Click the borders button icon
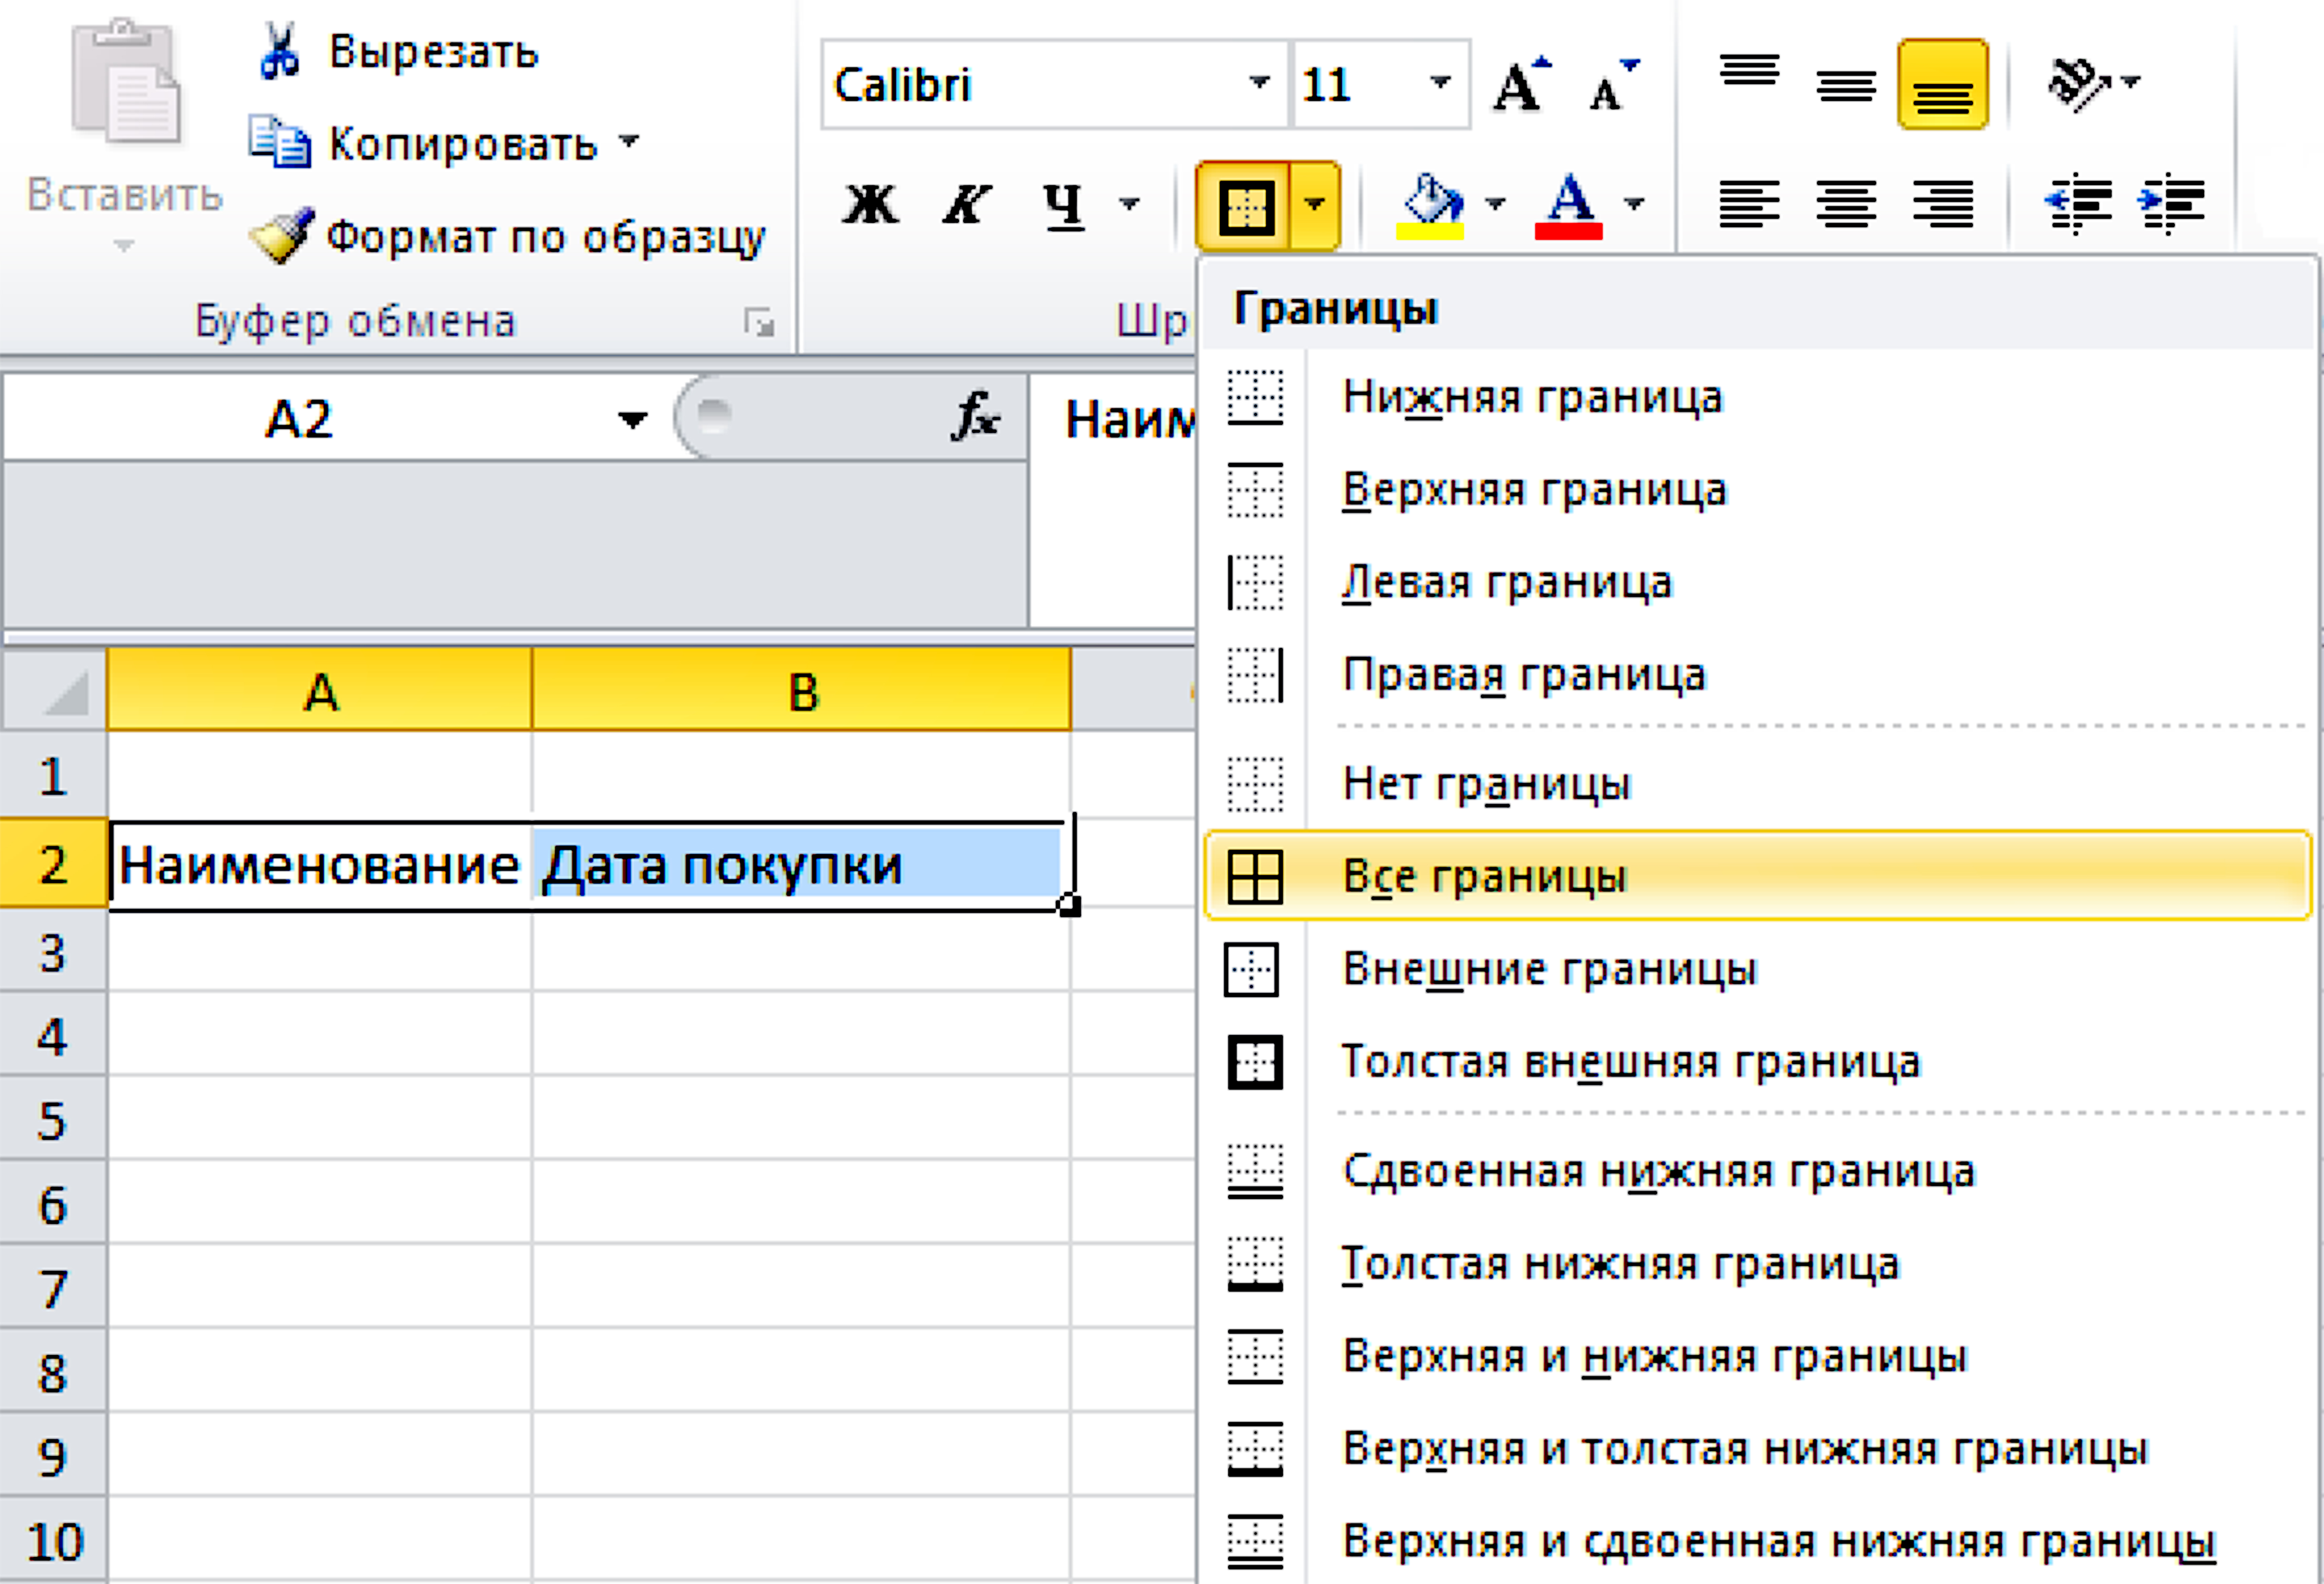This screenshot has height=1584, width=2324. (1245, 207)
